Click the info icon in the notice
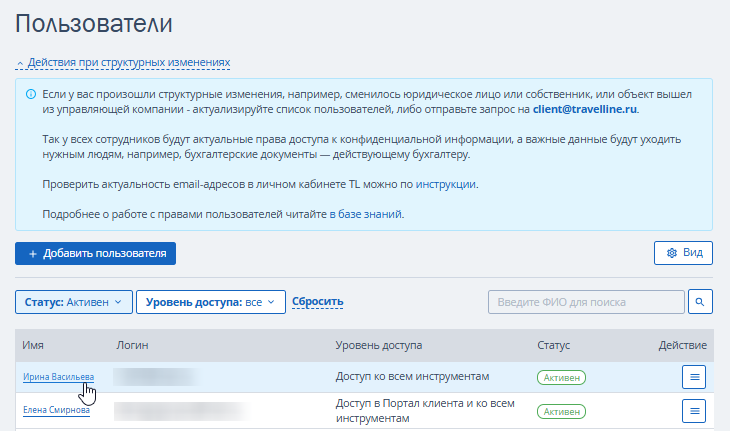 31,94
